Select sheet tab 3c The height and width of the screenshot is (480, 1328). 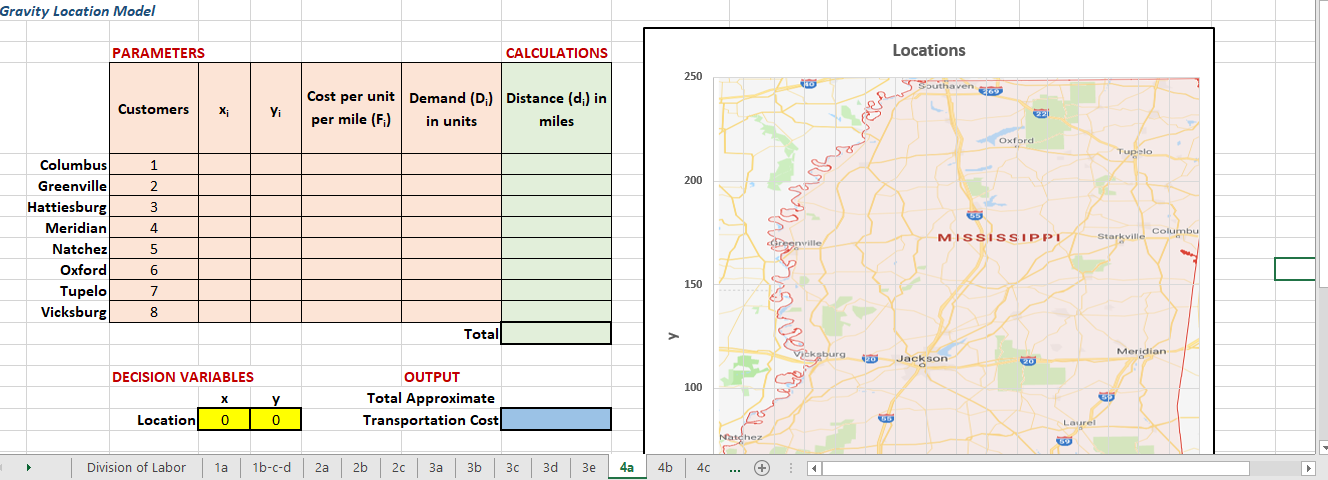(x=512, y=467)
